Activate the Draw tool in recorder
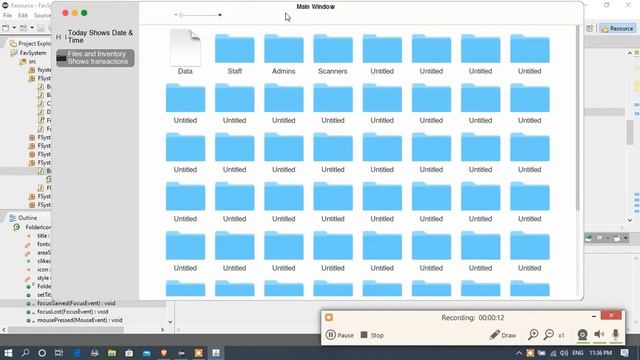This screenshot has height=360, width=640. click(x=502, y=335)
